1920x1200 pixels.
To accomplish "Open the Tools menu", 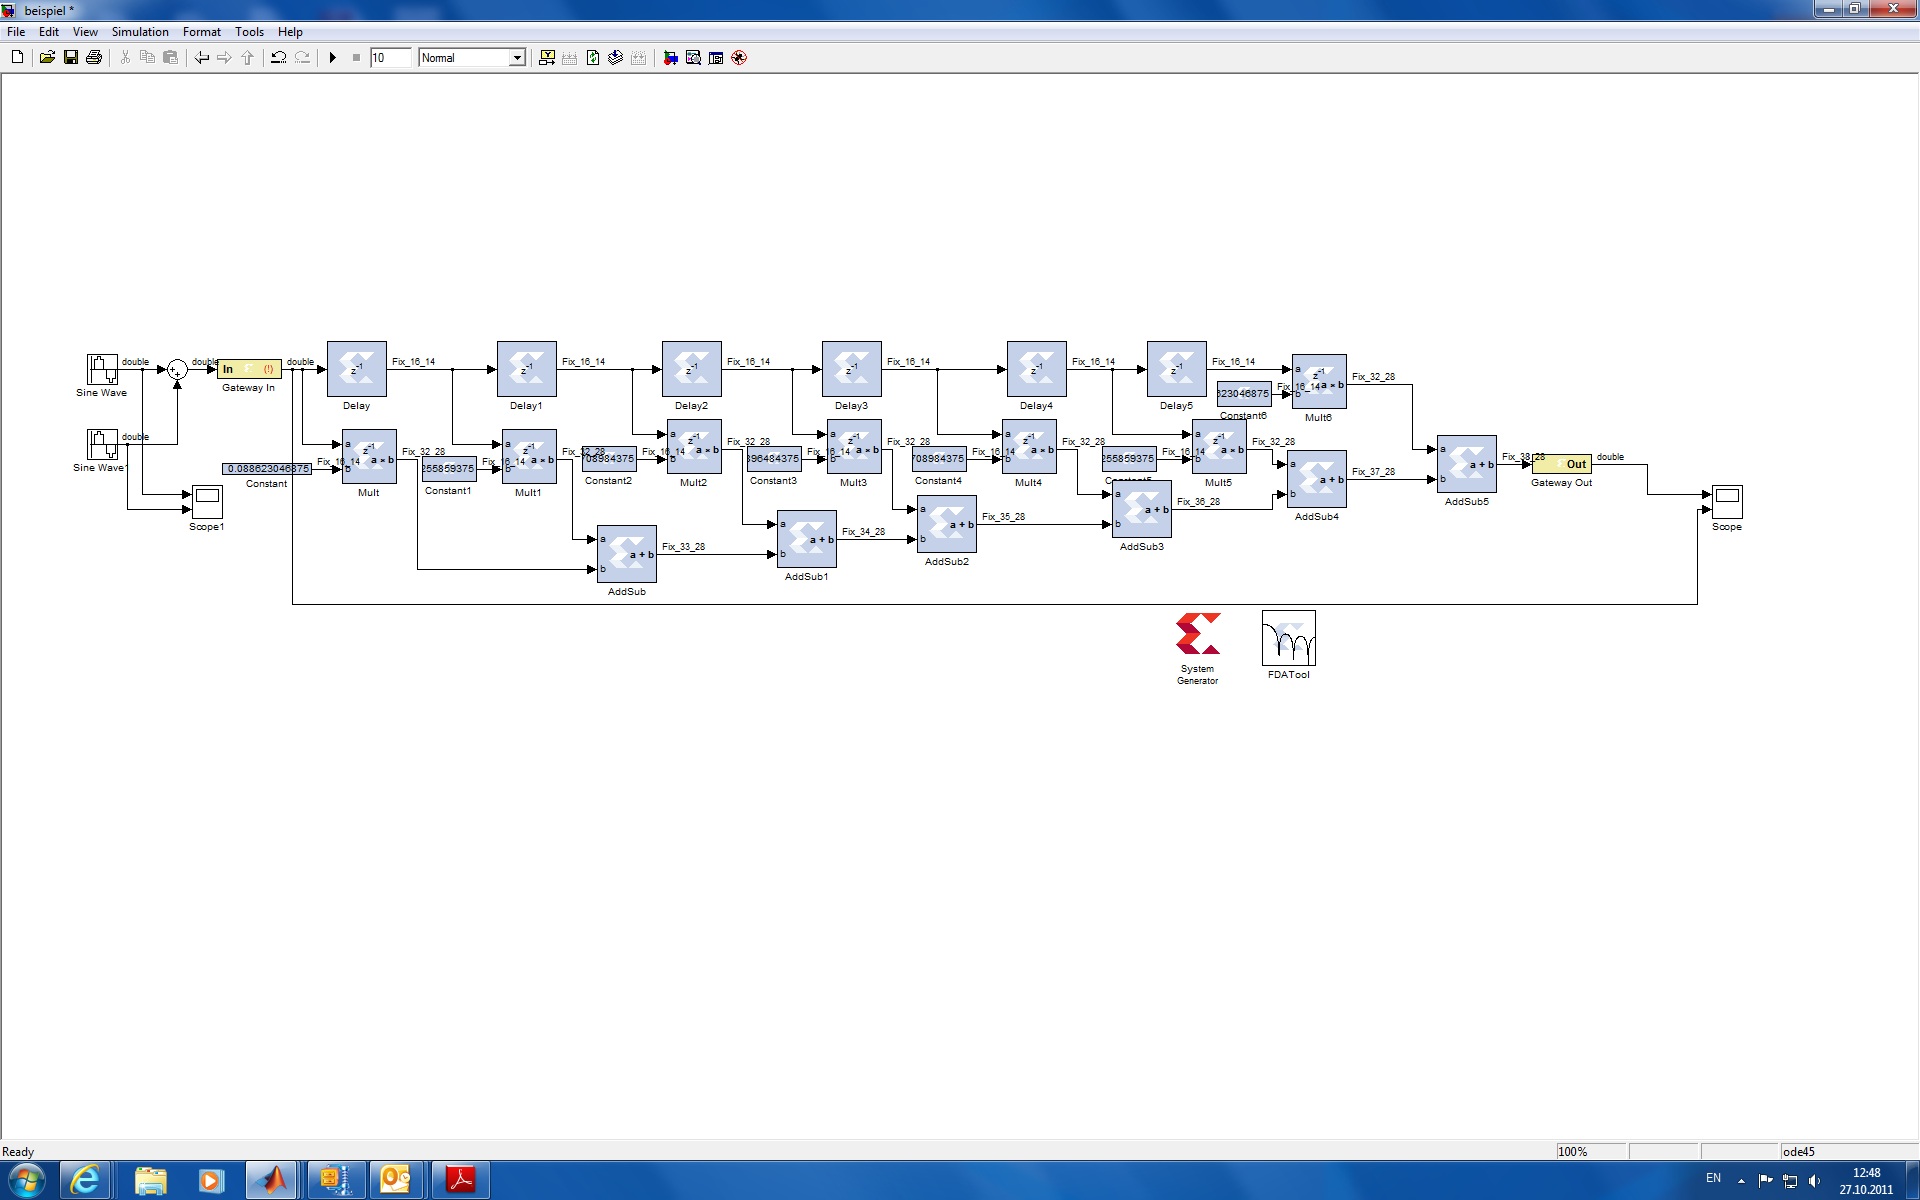I will pos(249,32).
